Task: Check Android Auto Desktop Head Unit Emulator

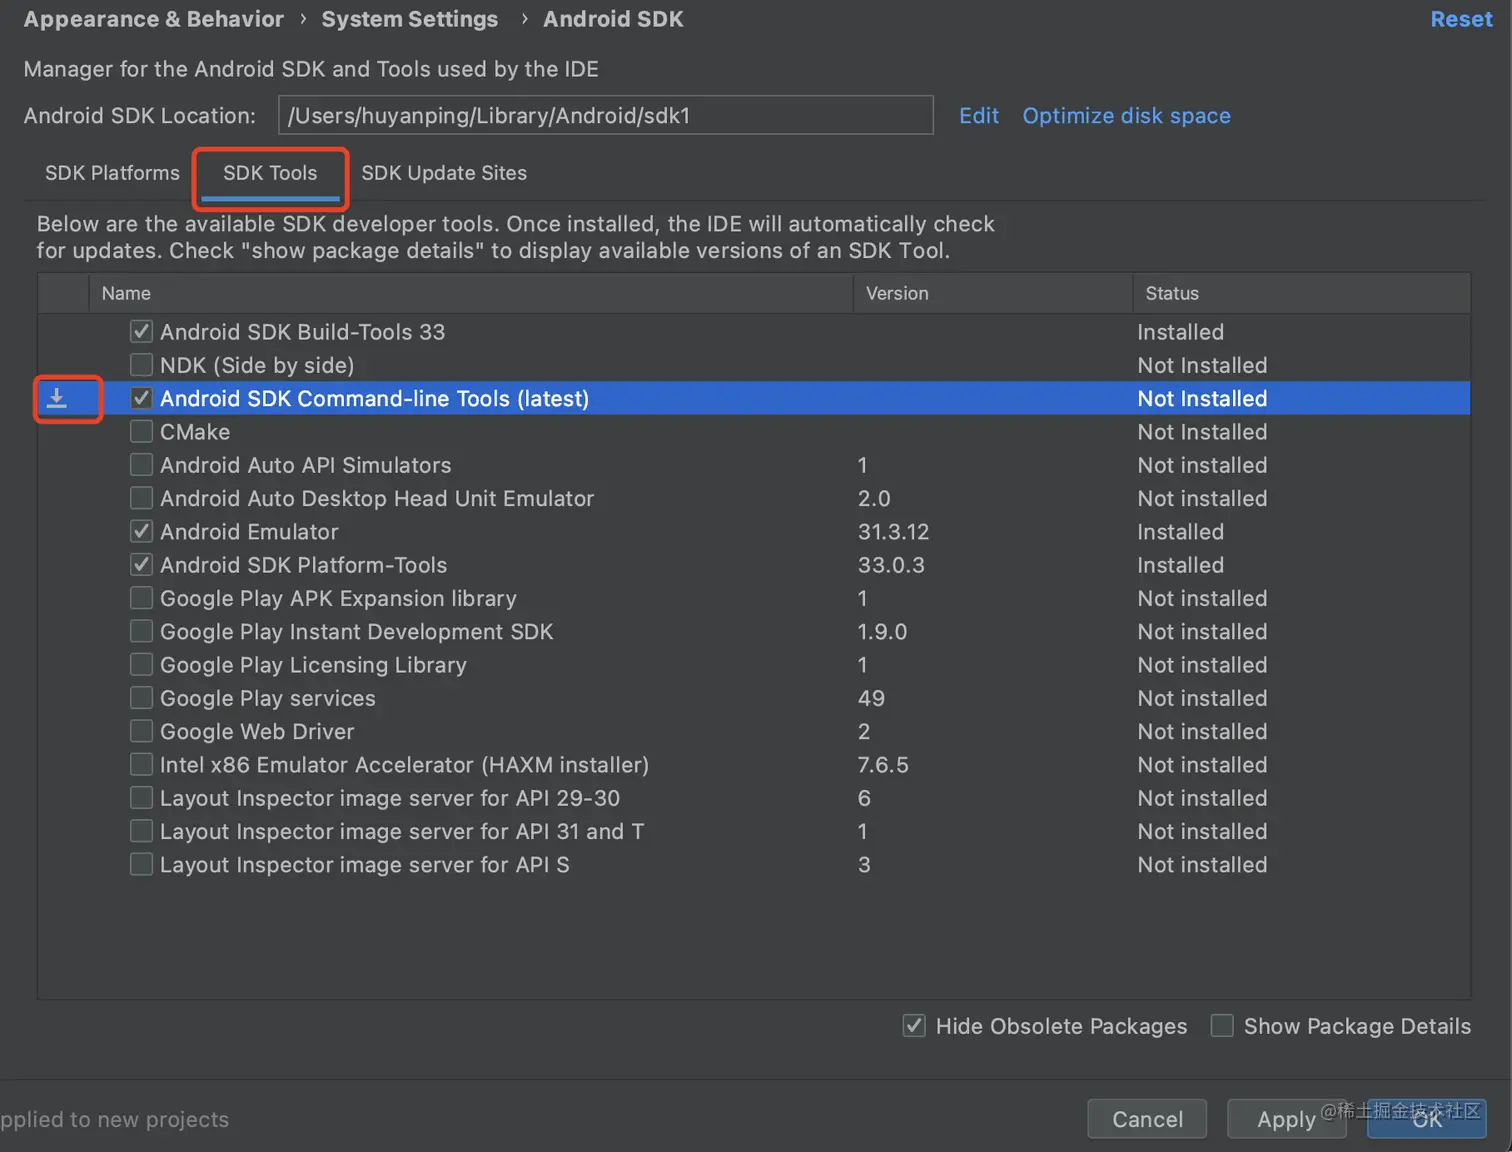Action: 142,497
